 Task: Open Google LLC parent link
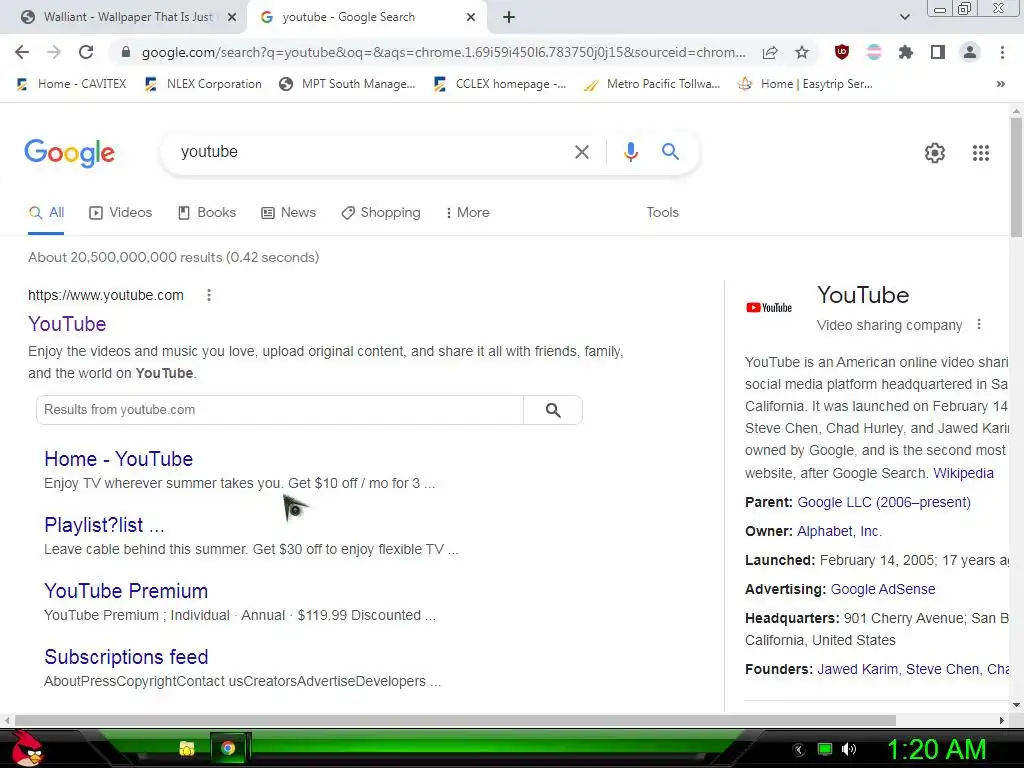[884, 502]
